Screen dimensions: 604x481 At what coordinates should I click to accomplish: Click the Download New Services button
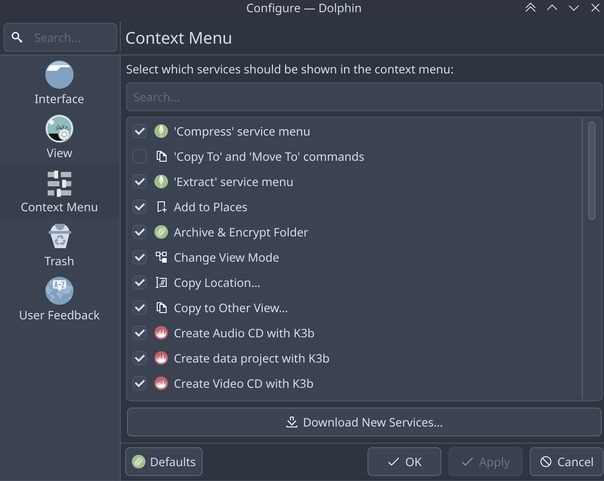(363, 422)
